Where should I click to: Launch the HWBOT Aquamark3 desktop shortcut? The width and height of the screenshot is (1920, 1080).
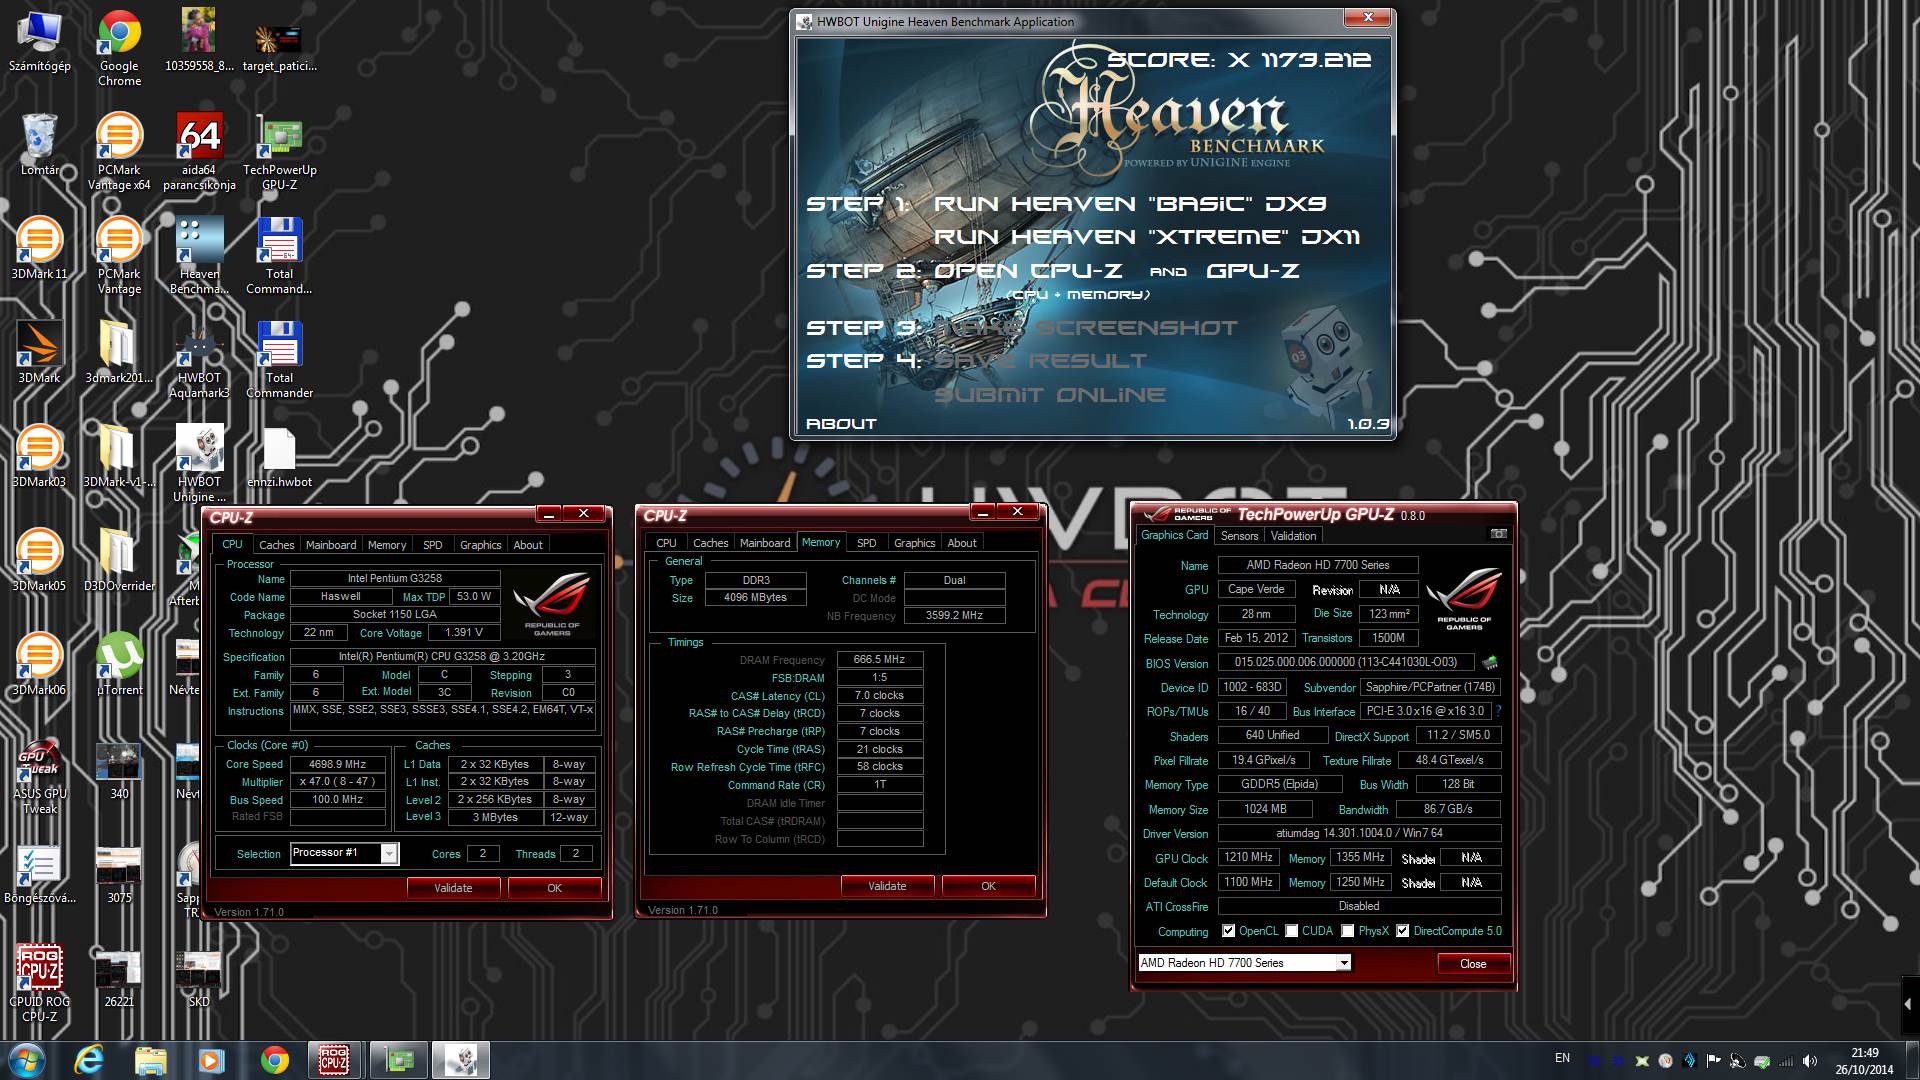pos(199,359)
